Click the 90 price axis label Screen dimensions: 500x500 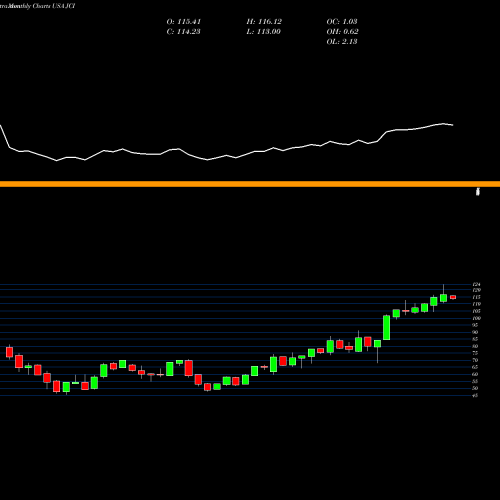coord(475,332)
